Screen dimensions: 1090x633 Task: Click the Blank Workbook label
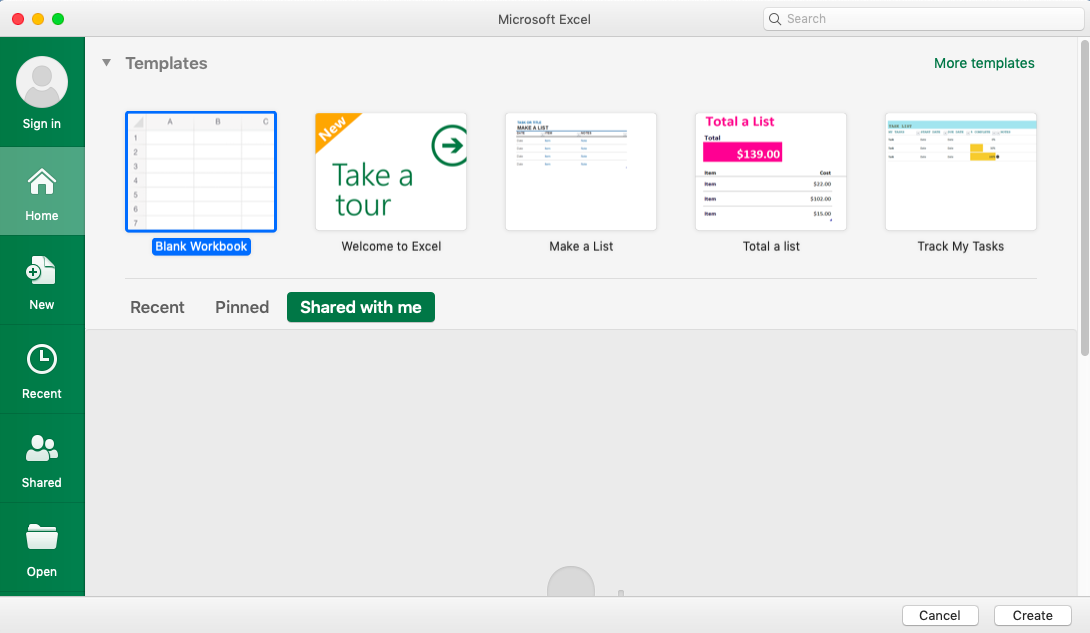coord(201,247)
